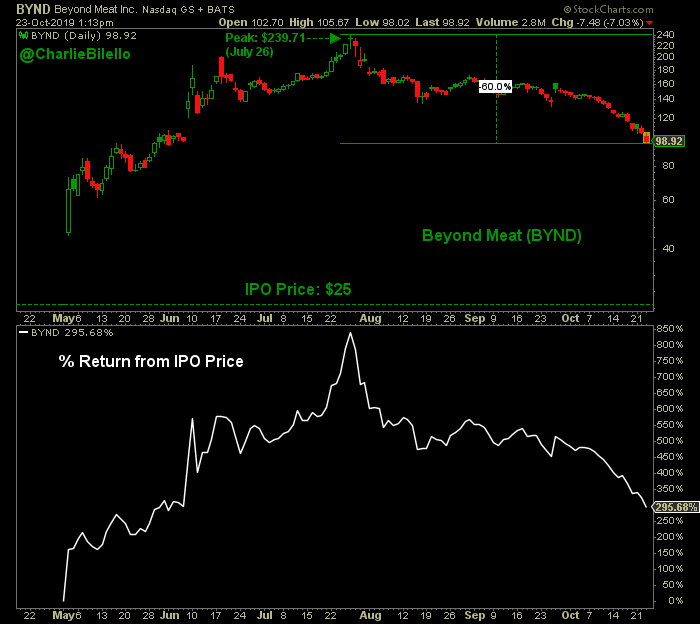The image size is (700, 624).
Task: Click the BYND (Daily) 98.92 legend
Action: [x=84, y=36]
